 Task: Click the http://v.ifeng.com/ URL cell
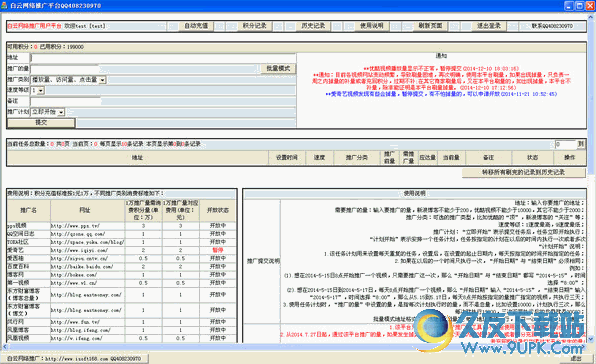(87, 338)
